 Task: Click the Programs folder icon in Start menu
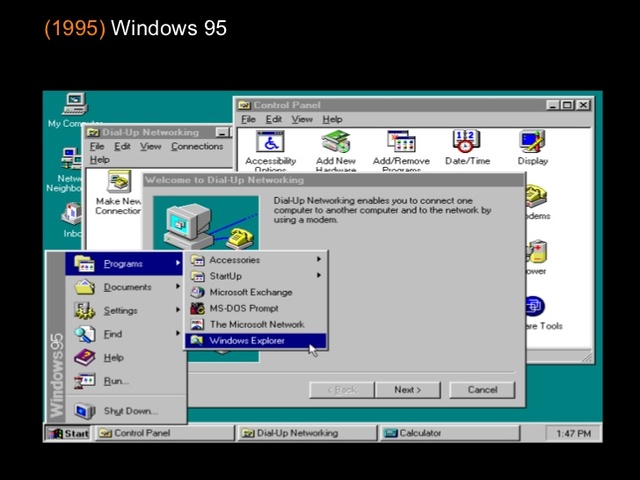[x=84, y=264]
